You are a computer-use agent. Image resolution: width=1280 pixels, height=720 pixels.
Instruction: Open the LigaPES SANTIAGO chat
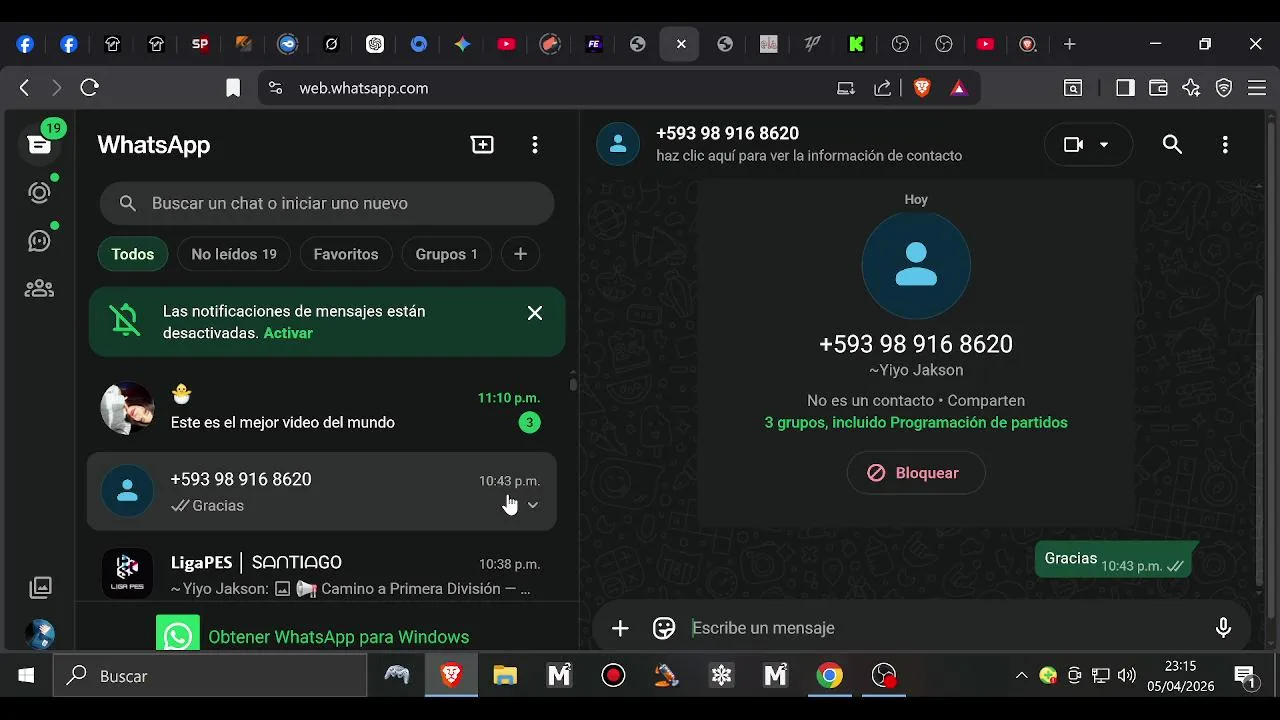coord(322,574)
